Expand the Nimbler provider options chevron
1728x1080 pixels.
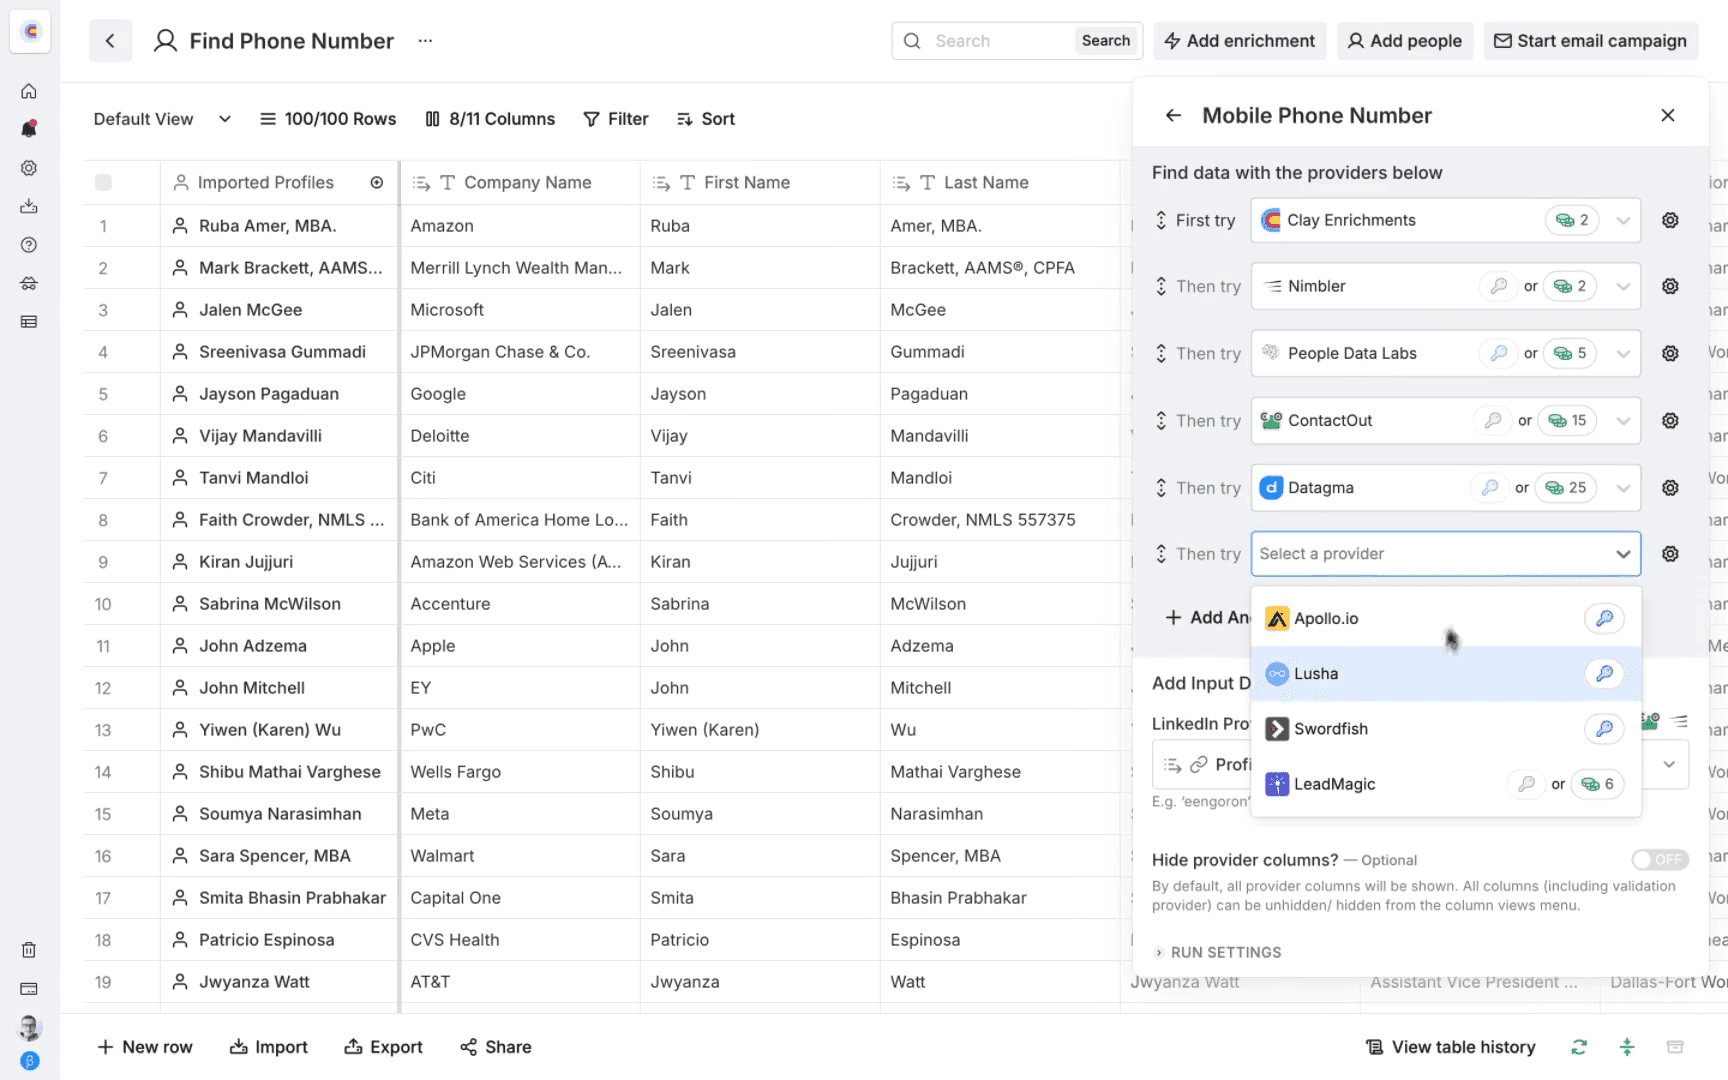click(x=1622, y=286)
